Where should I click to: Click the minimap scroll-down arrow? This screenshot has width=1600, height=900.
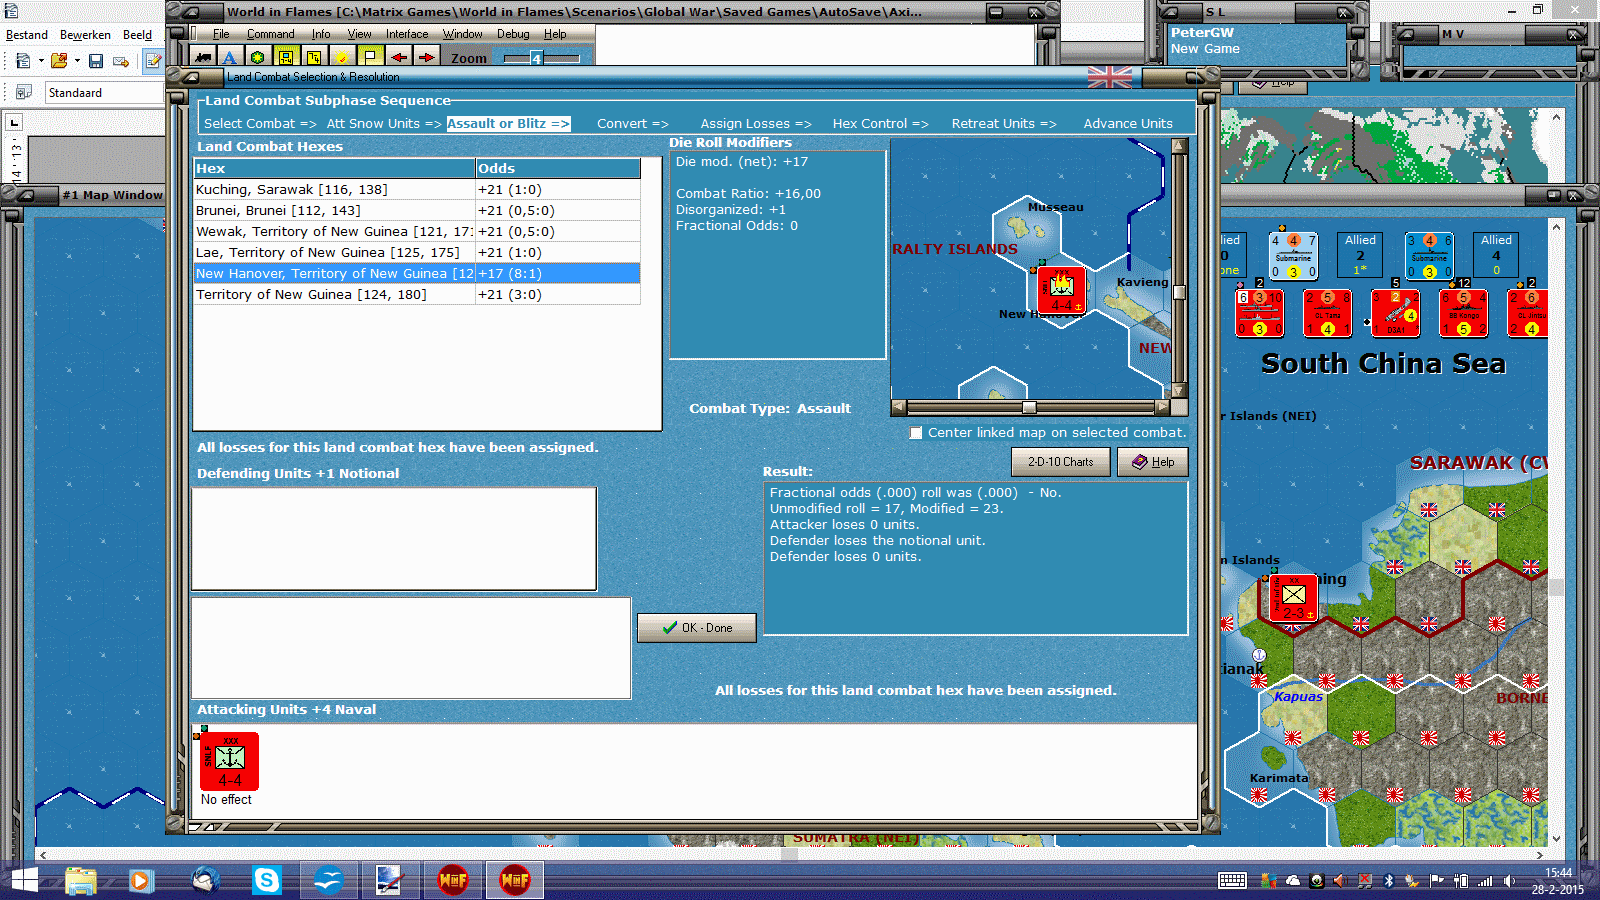(1179, 391)
